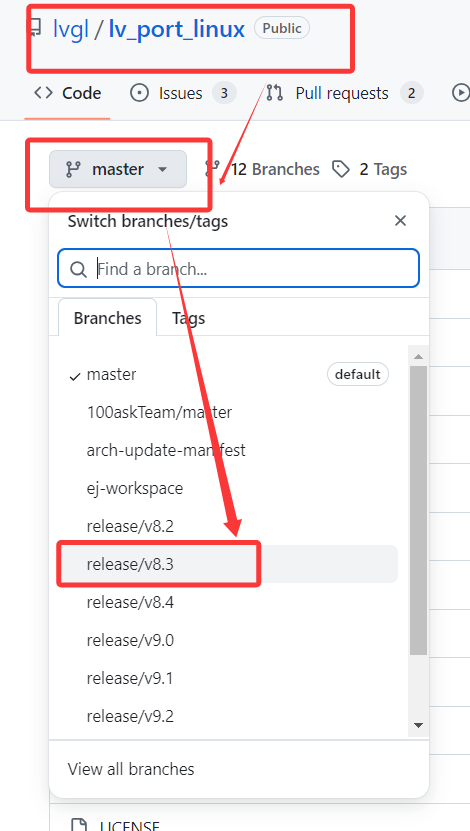Screen dimensions: 470x831
Task: Choose the release/v8.2 branch
Action: (228, 526)
